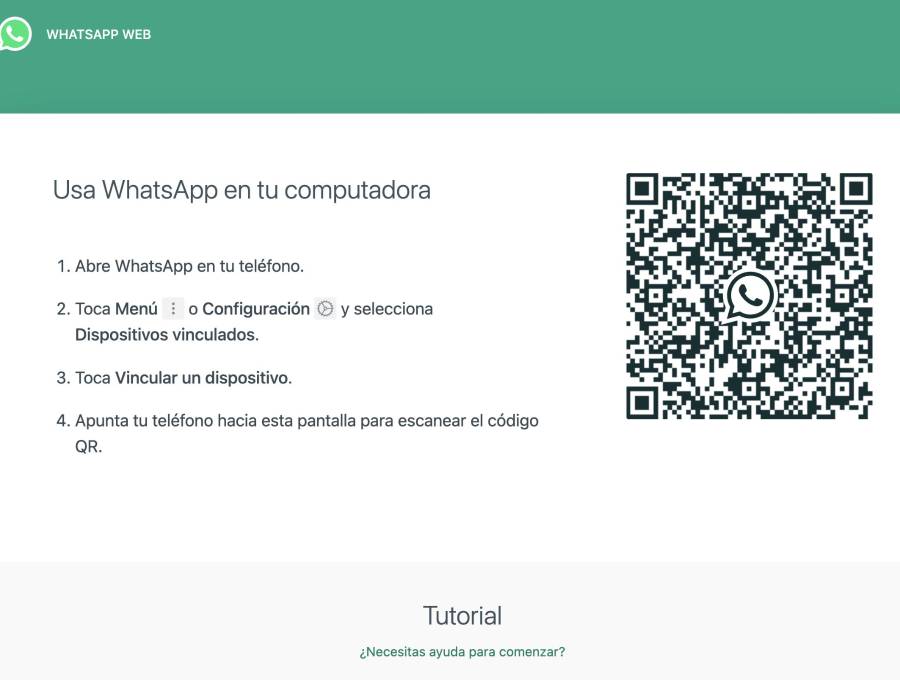Open the "¿Necesitas ayuda para comenzar?" link
The image size is (900, 680).
(460, 651)
